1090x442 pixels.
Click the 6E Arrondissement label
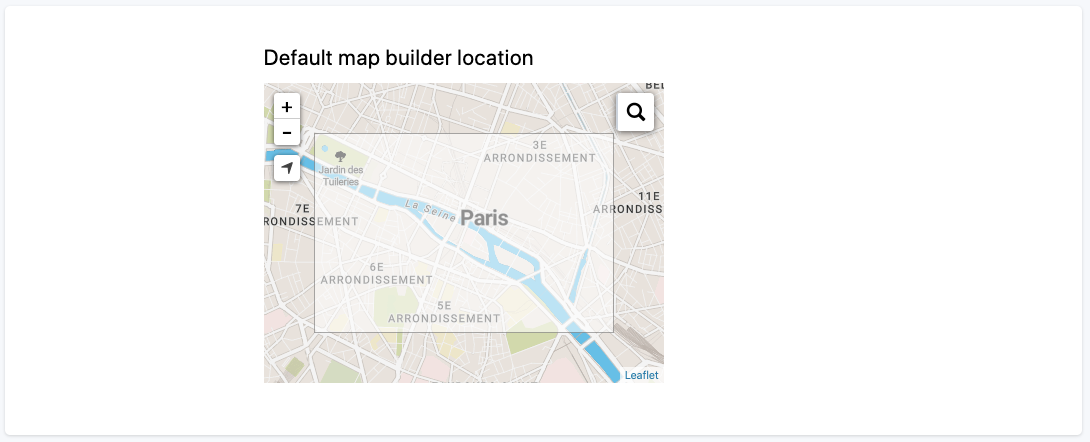377,273
